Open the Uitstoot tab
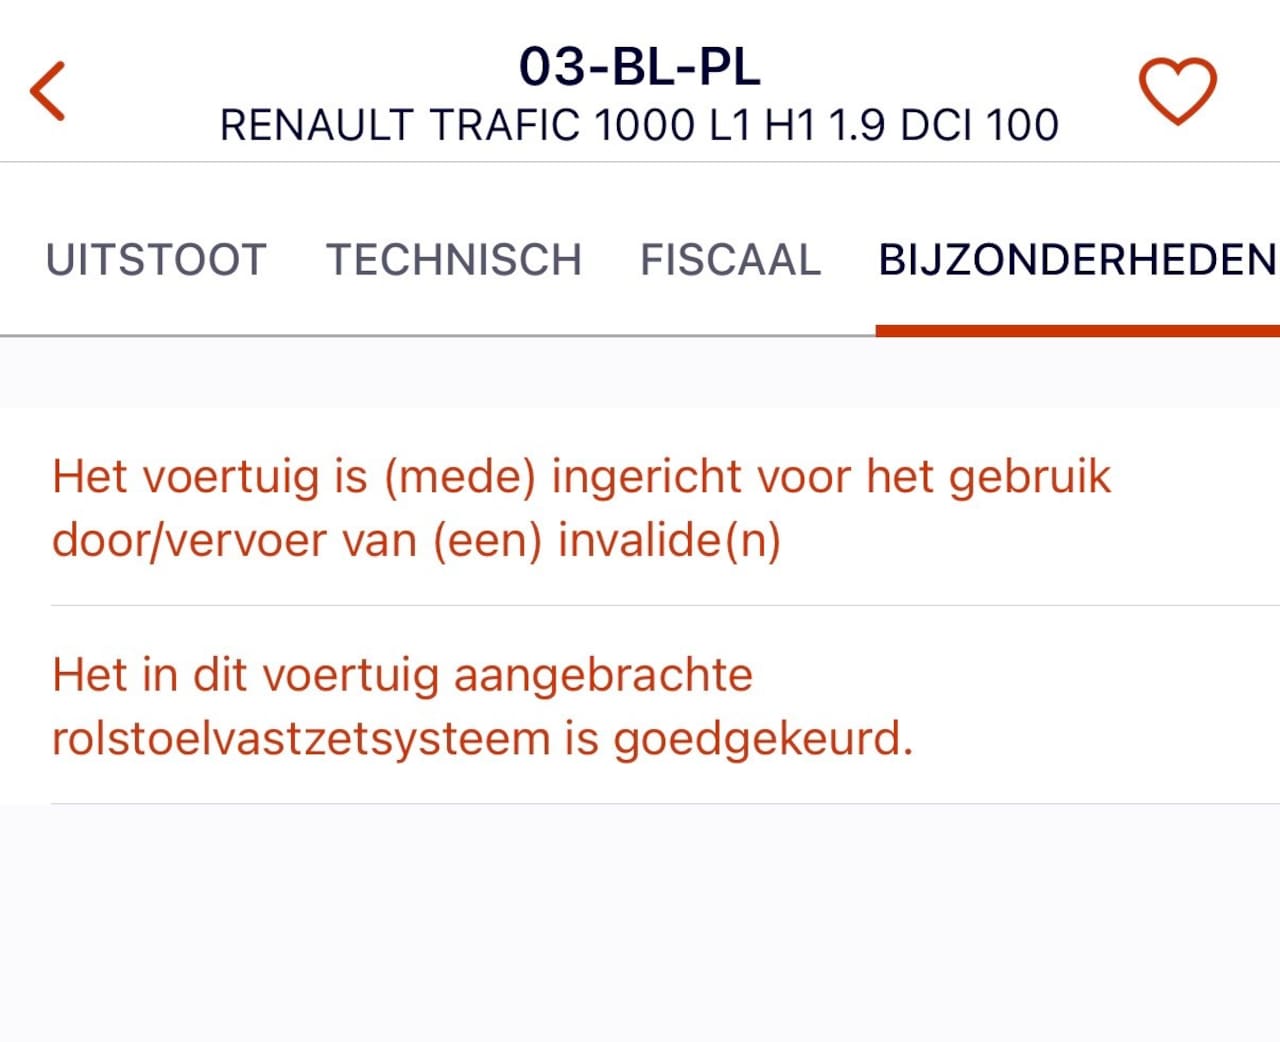1280x1042 pixels. click(x=156, y=260)
